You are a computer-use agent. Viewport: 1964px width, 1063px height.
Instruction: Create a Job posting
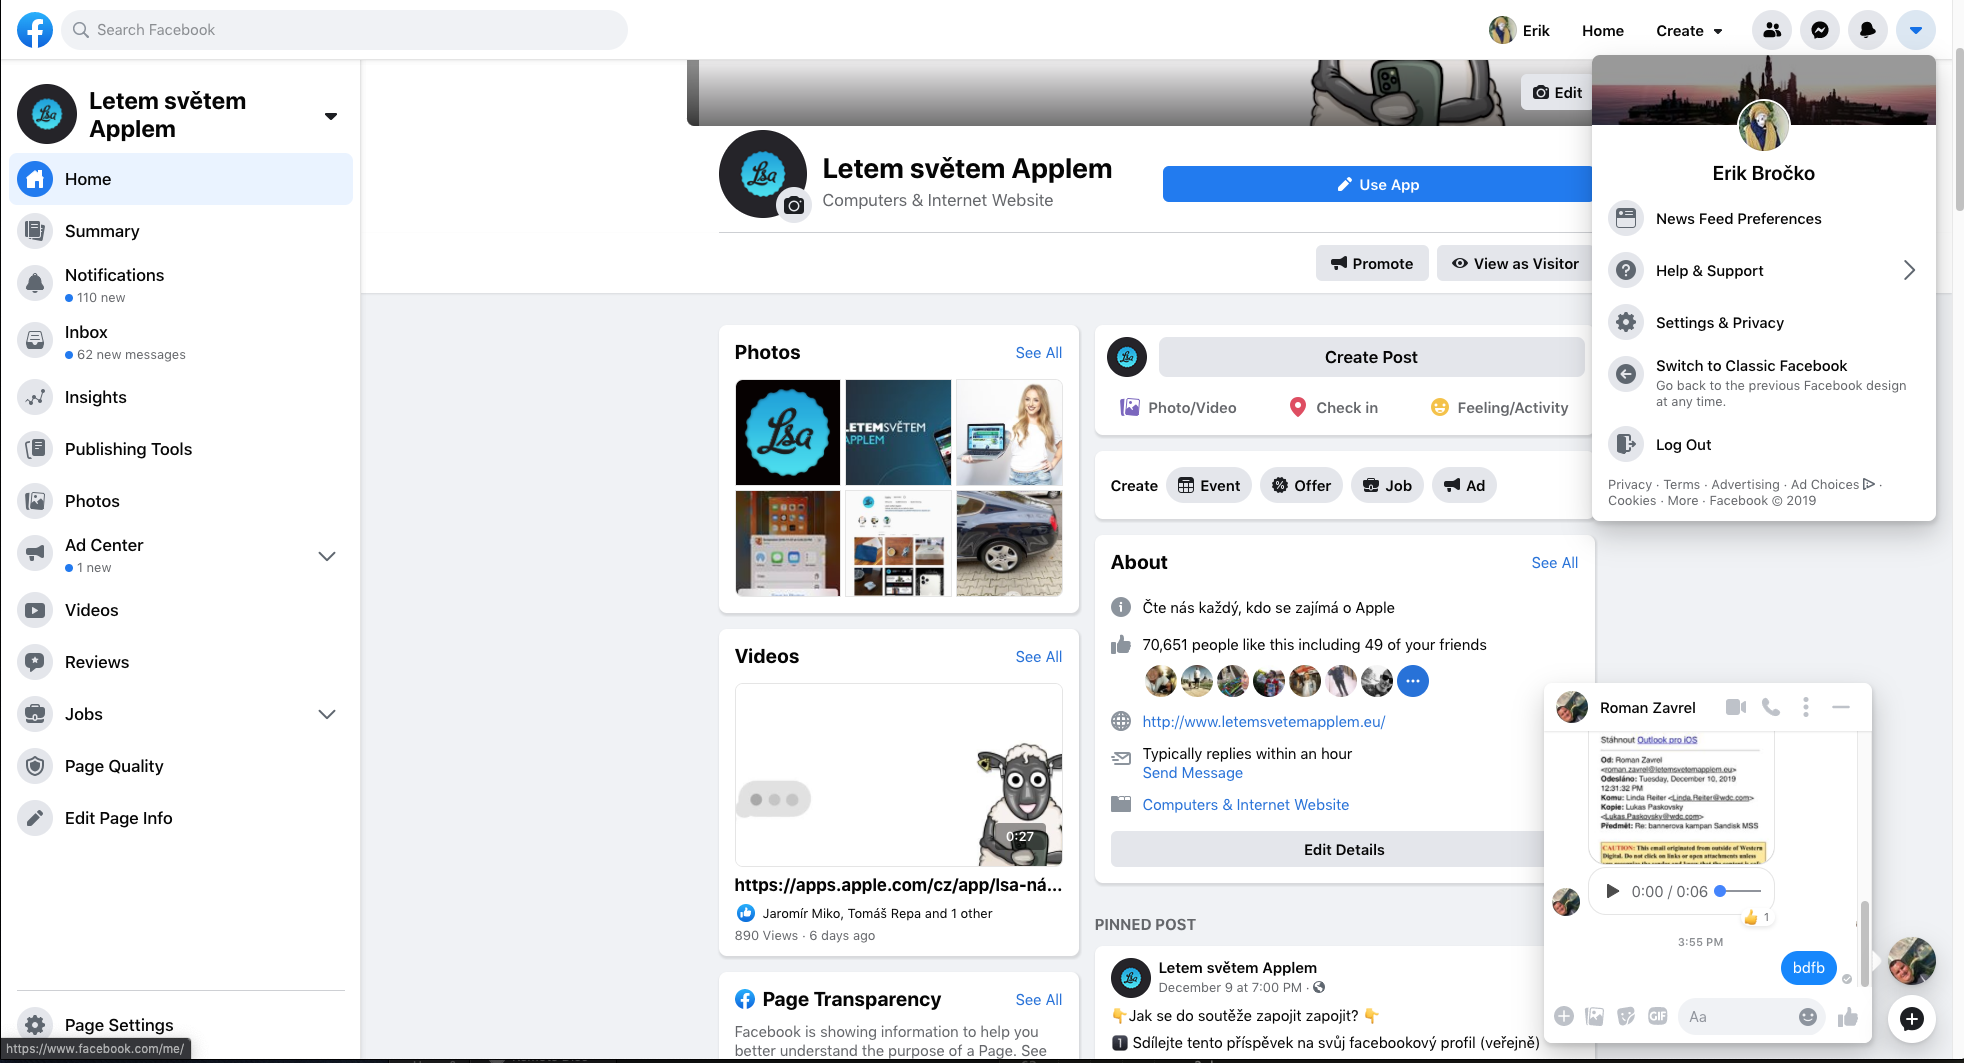(1387, 485)
